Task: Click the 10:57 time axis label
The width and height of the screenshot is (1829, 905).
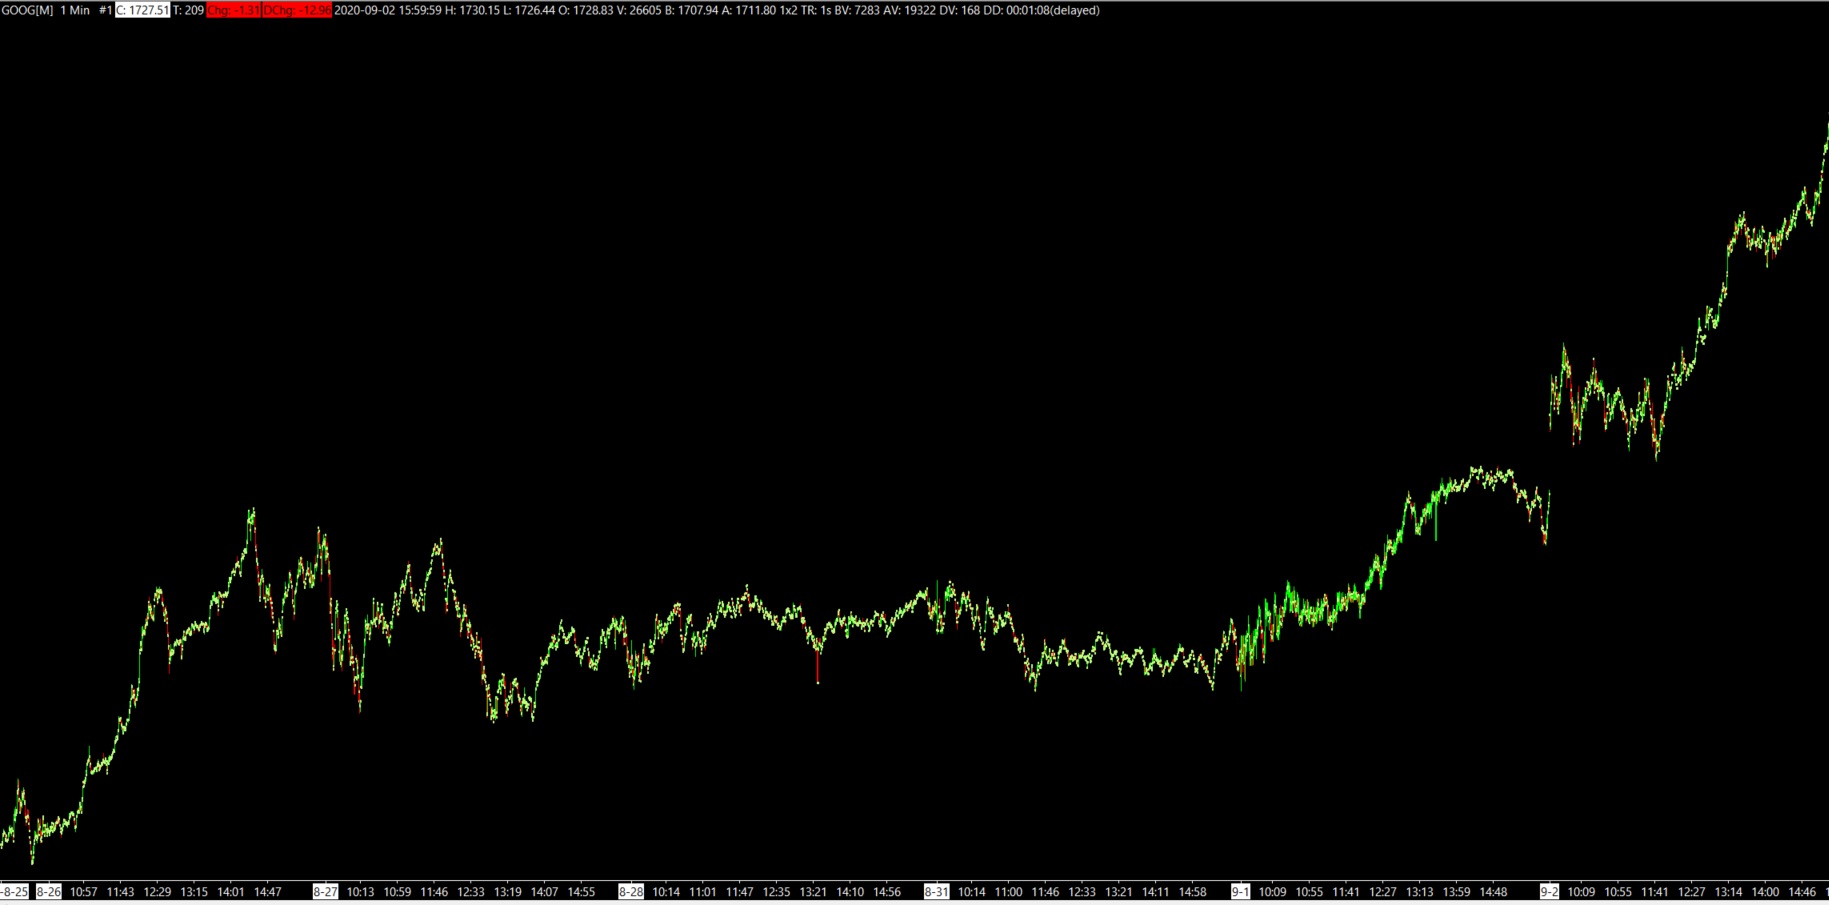Action: [x=84, y=892]
